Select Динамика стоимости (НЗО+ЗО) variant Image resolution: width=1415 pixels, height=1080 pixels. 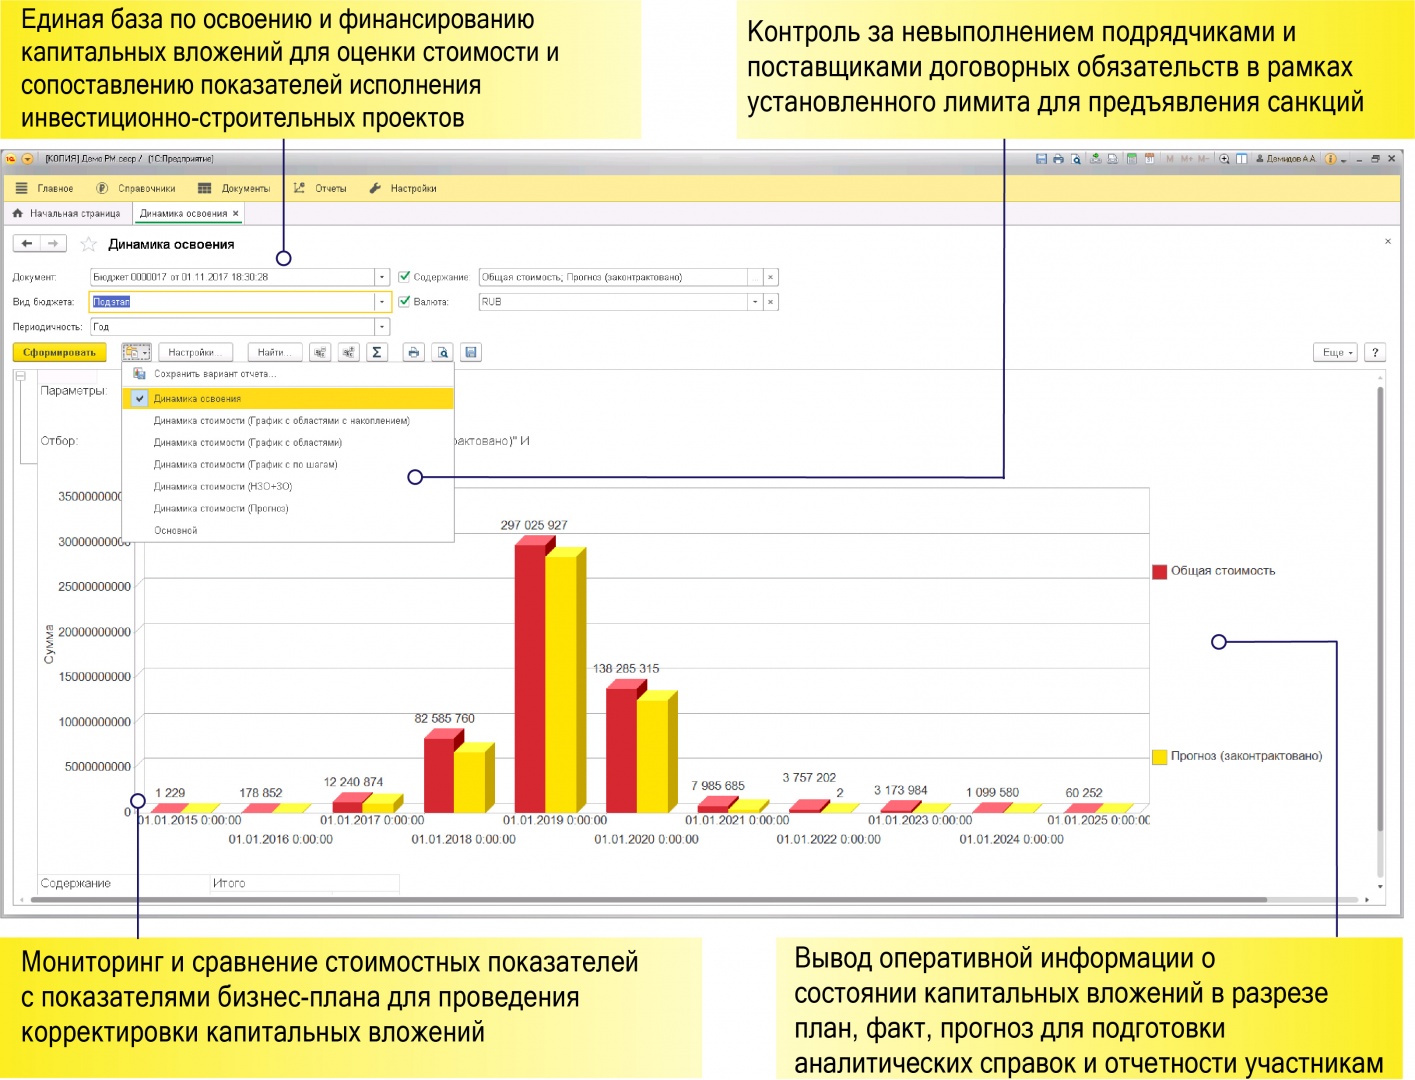pos(288,486)
